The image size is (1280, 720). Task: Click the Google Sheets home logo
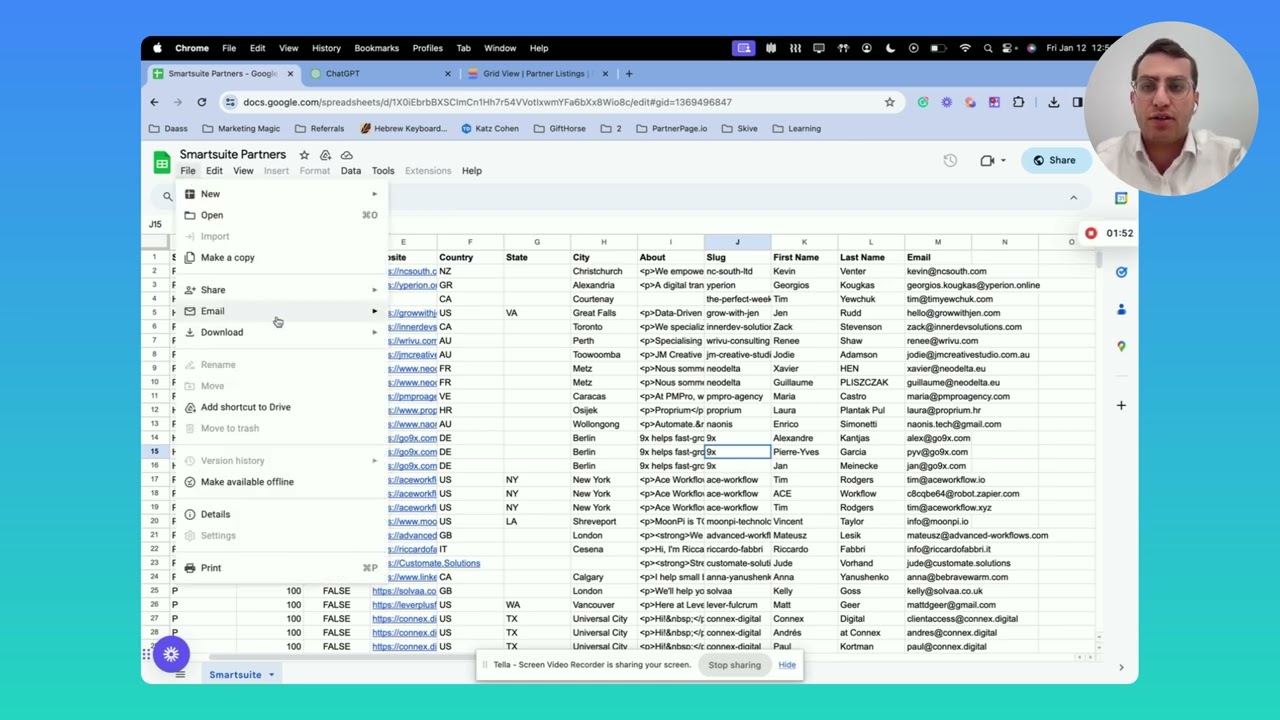[162, 162]
